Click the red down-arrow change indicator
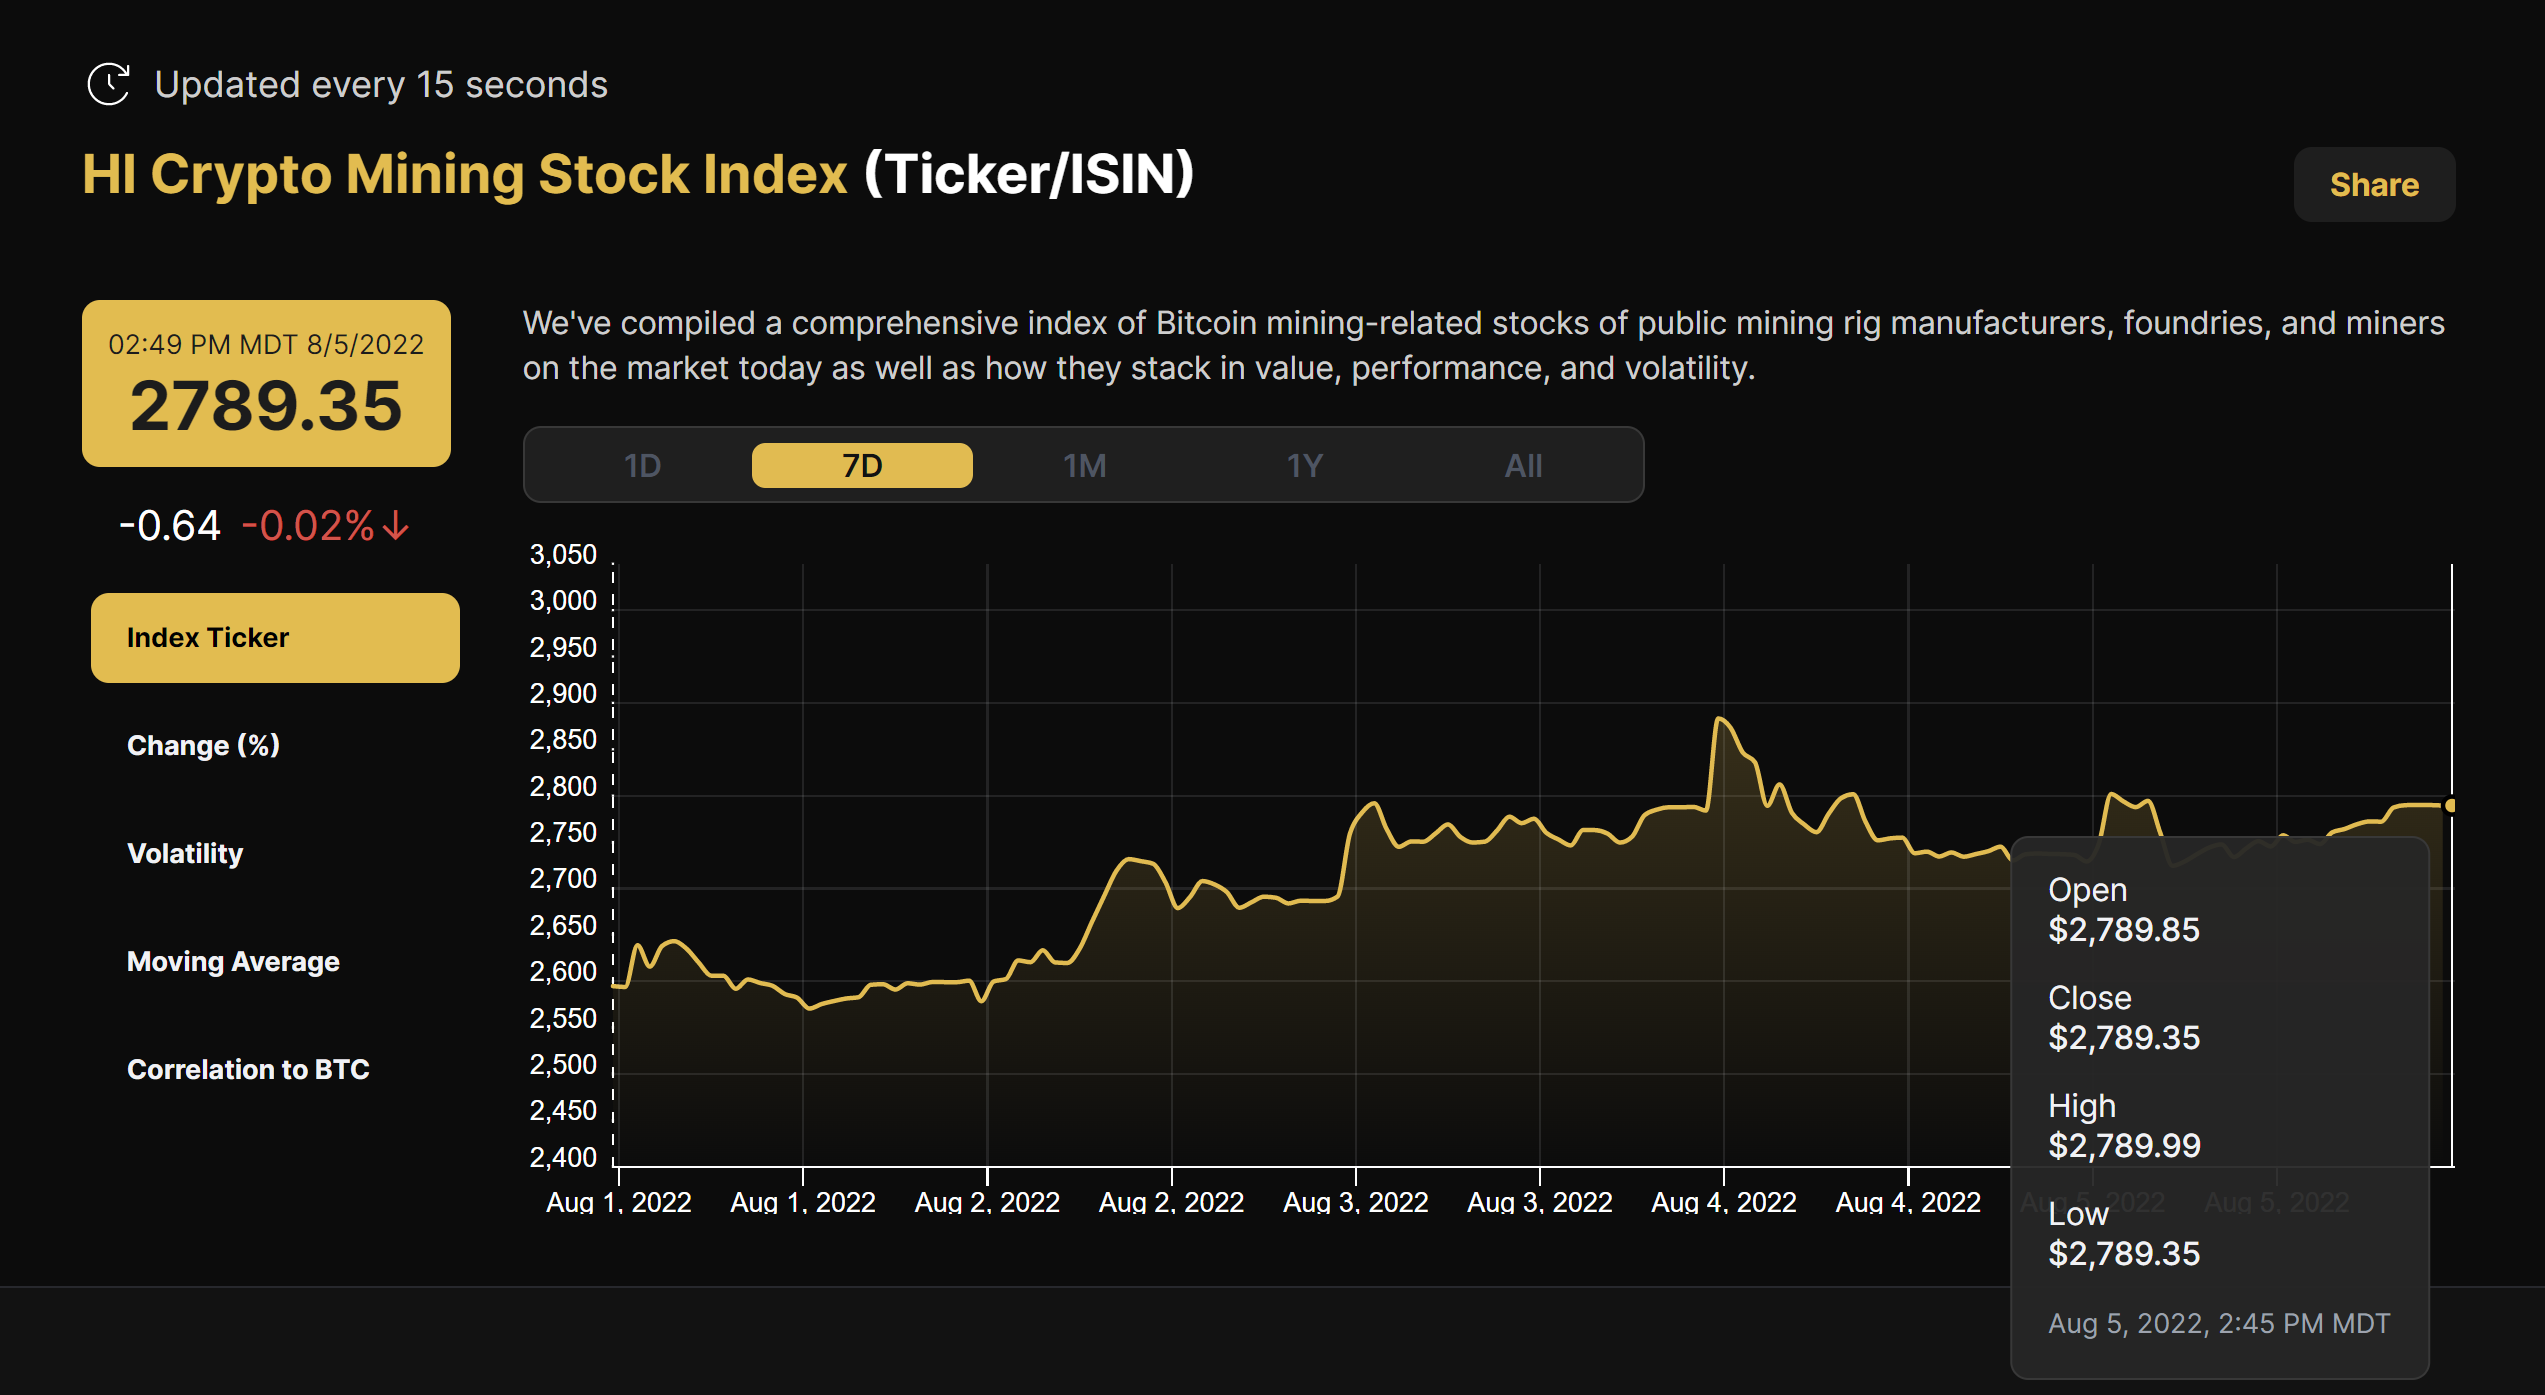This screenshot has width=2545, height=1395. (x=396, y=526)
